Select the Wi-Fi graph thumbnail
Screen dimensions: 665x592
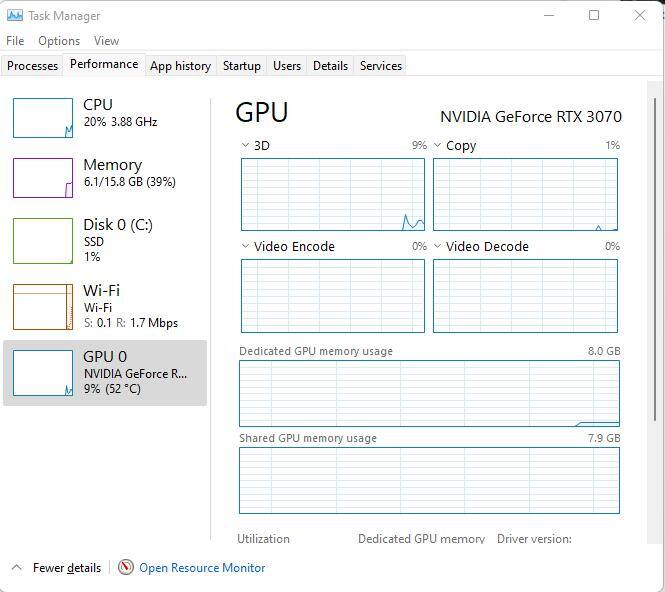pos(42,307)
